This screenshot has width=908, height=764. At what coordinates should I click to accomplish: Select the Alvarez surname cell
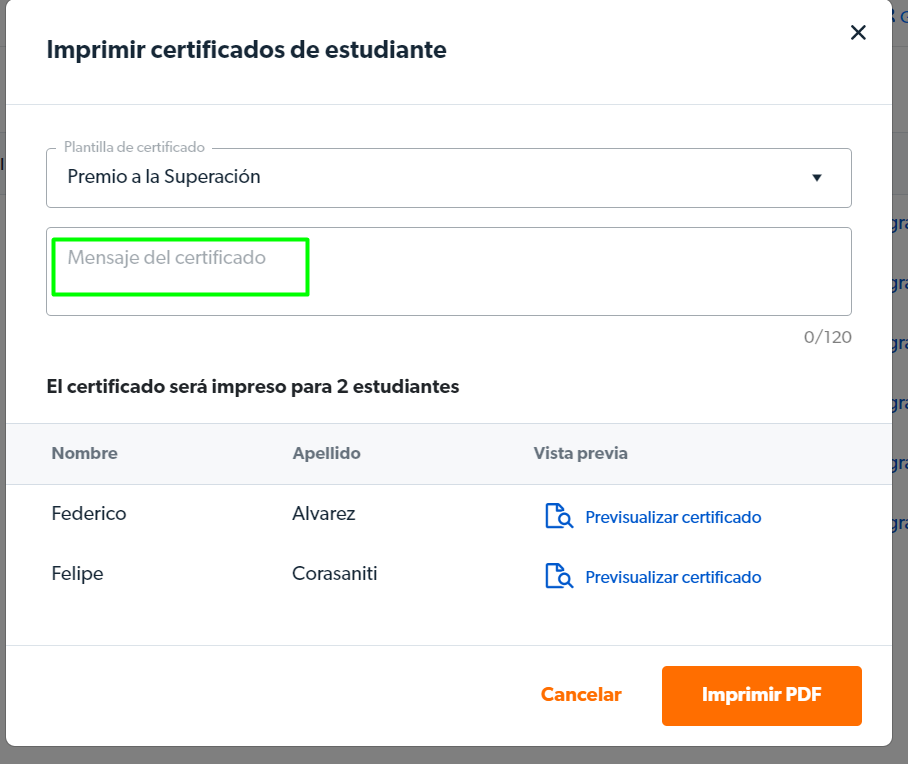[x=324, y=514]
